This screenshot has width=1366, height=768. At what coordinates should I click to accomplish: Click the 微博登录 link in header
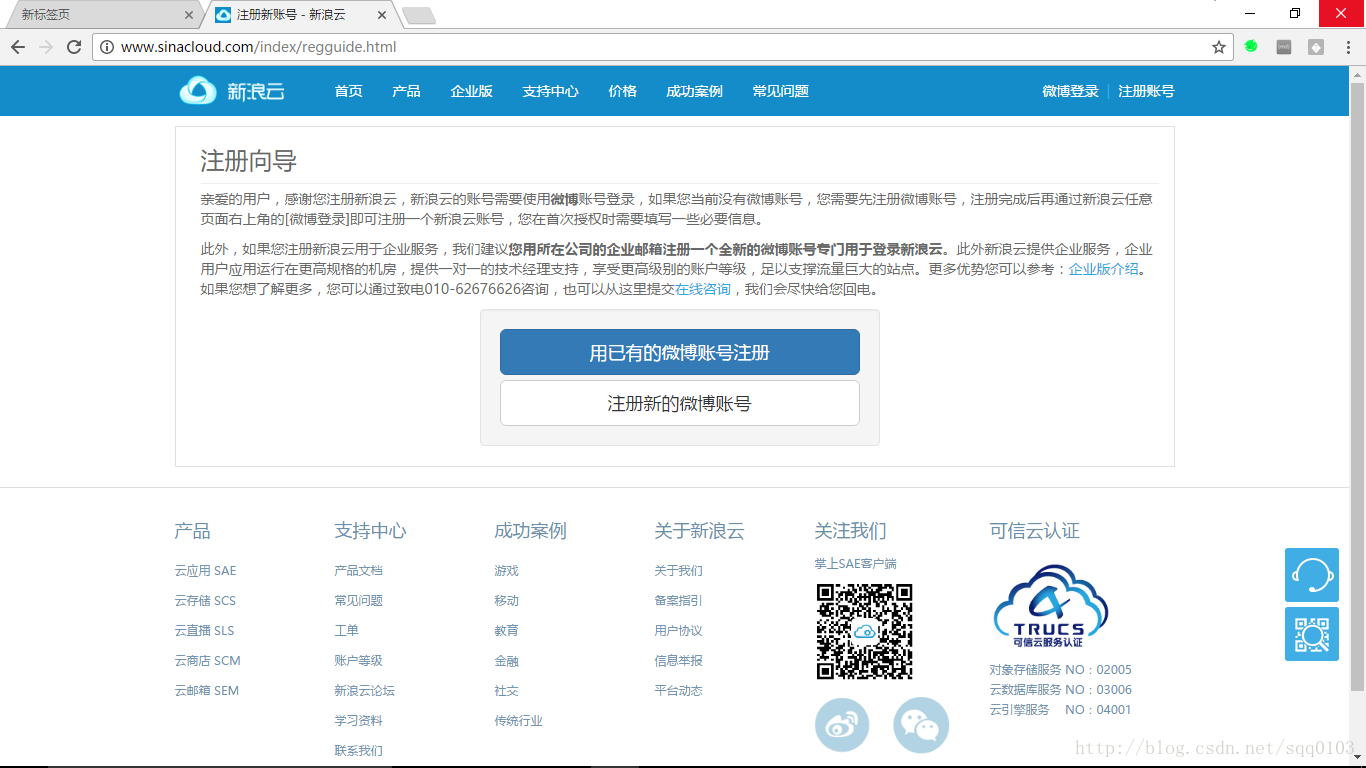1070,91
